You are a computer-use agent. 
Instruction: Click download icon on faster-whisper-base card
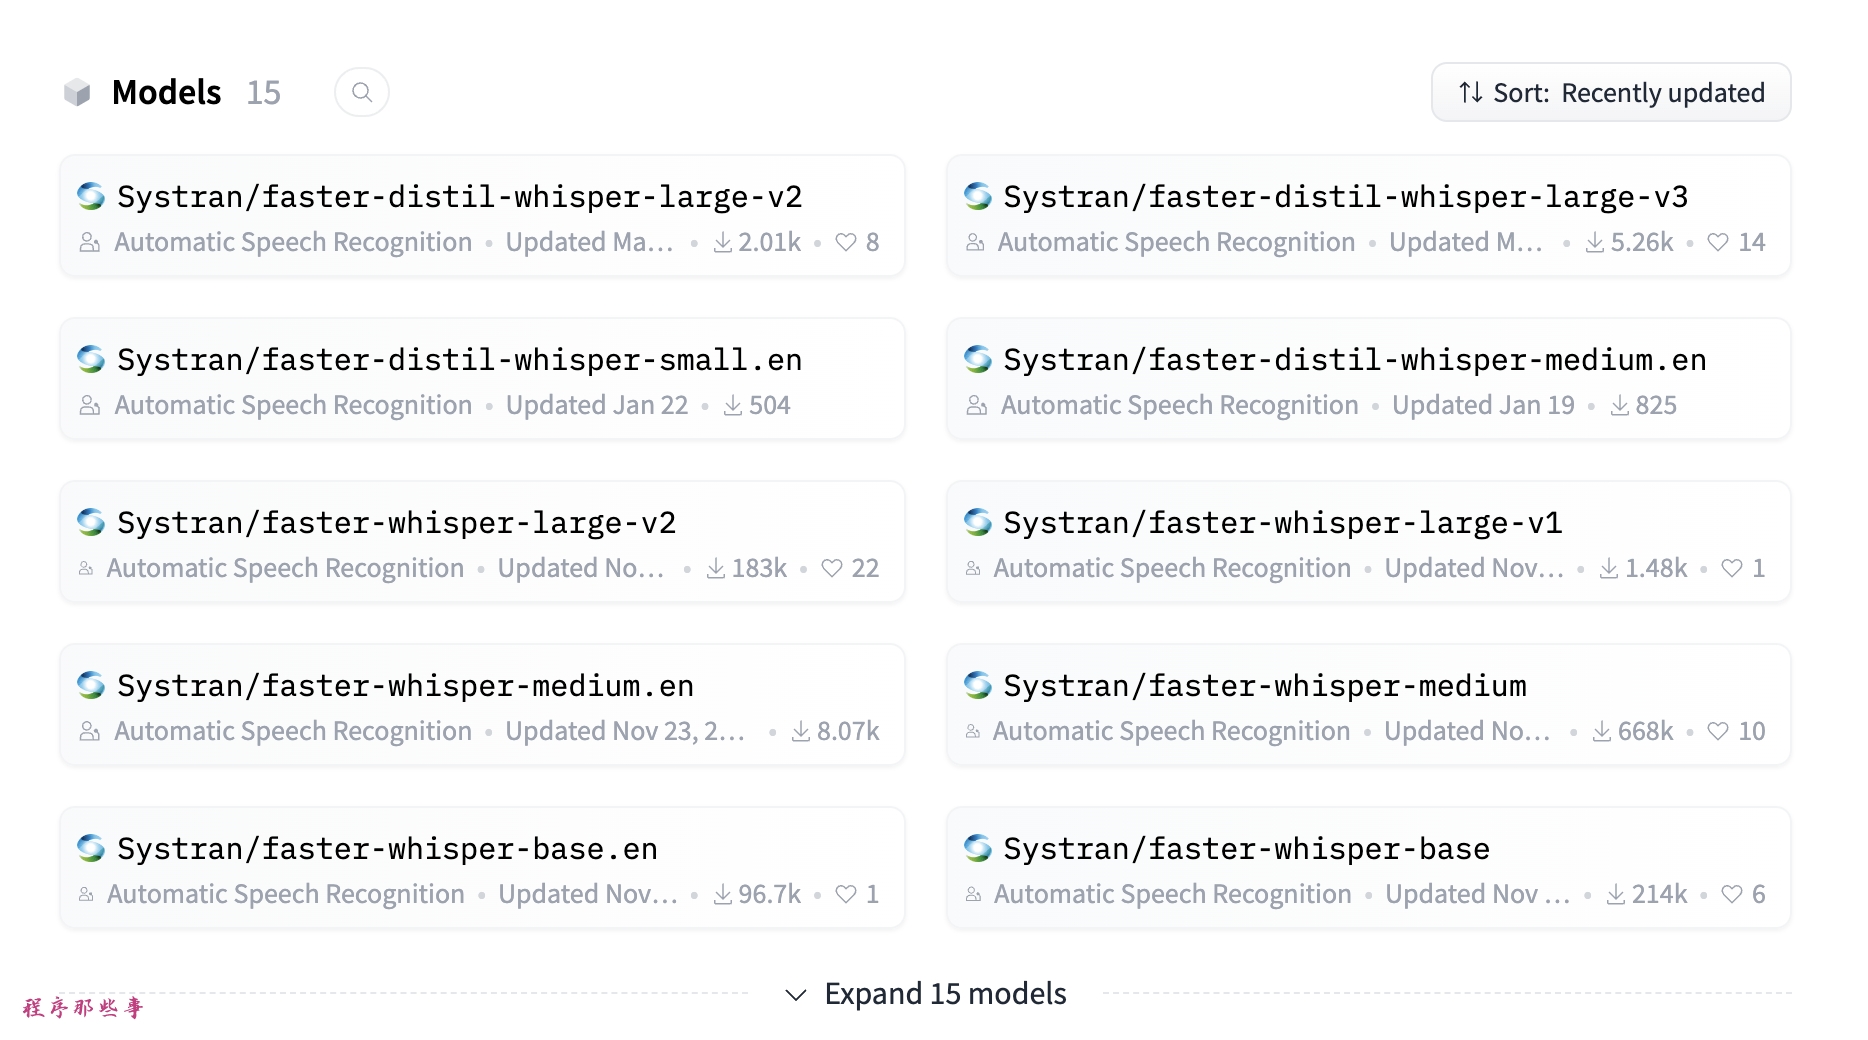(x=1616, y=894)
